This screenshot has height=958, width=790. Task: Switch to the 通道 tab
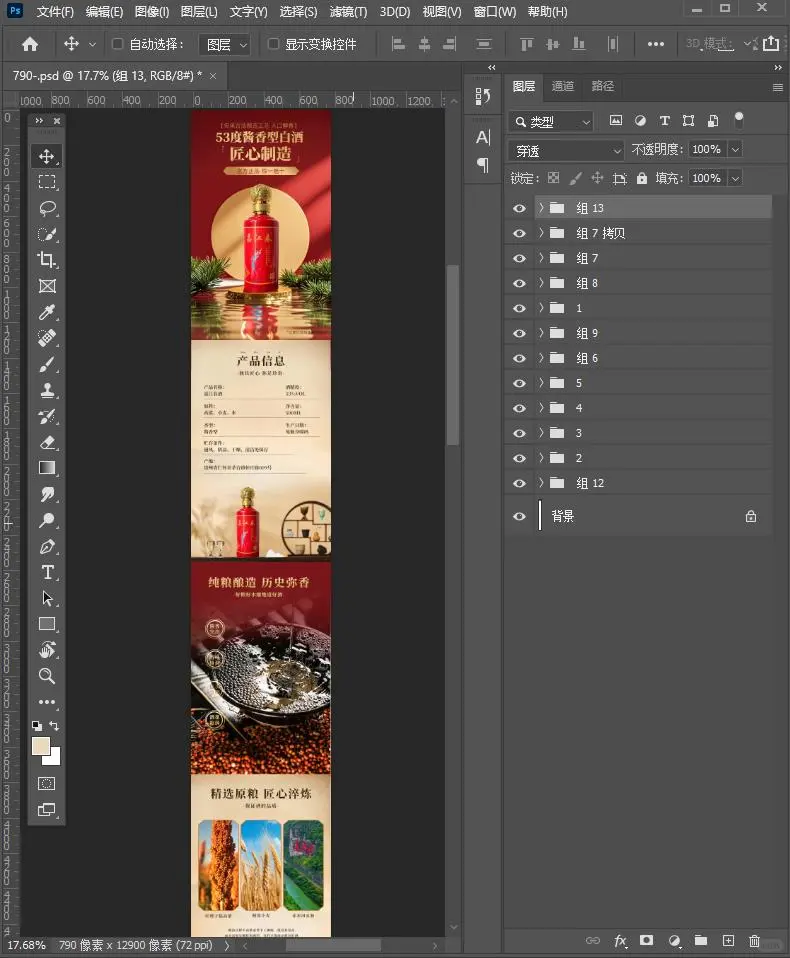coord(563,86)
